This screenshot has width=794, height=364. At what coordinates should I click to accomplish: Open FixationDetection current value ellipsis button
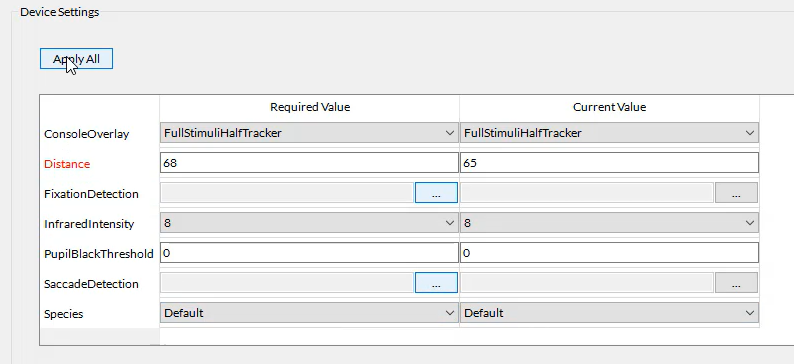(736, 193)
